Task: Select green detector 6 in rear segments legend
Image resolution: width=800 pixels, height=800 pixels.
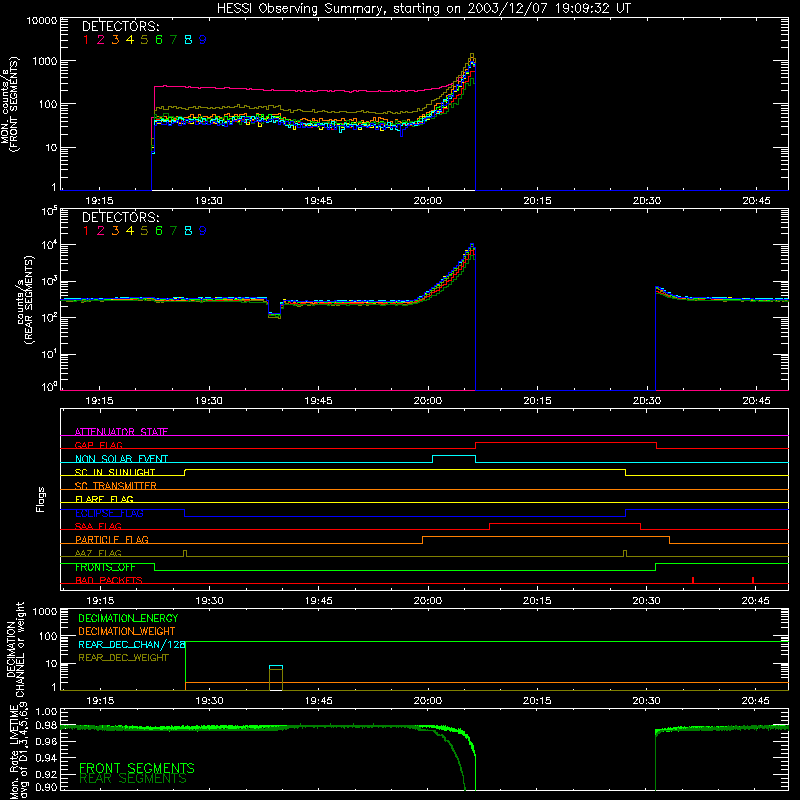Action: (x=159, y=231)
